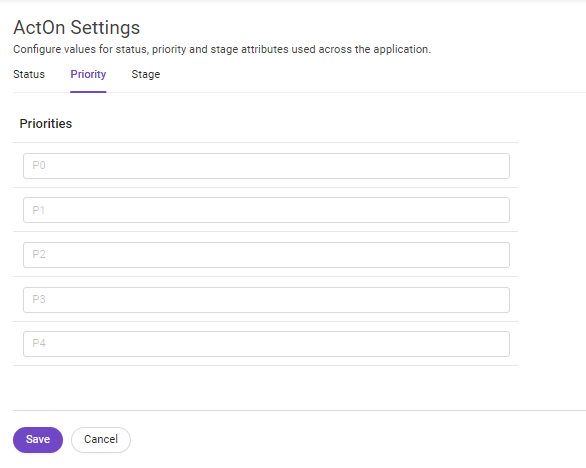Image resolution: width=586 pixels, height=468 pixels.
Task: Save the priority settings
Action: tap(38, 440)
